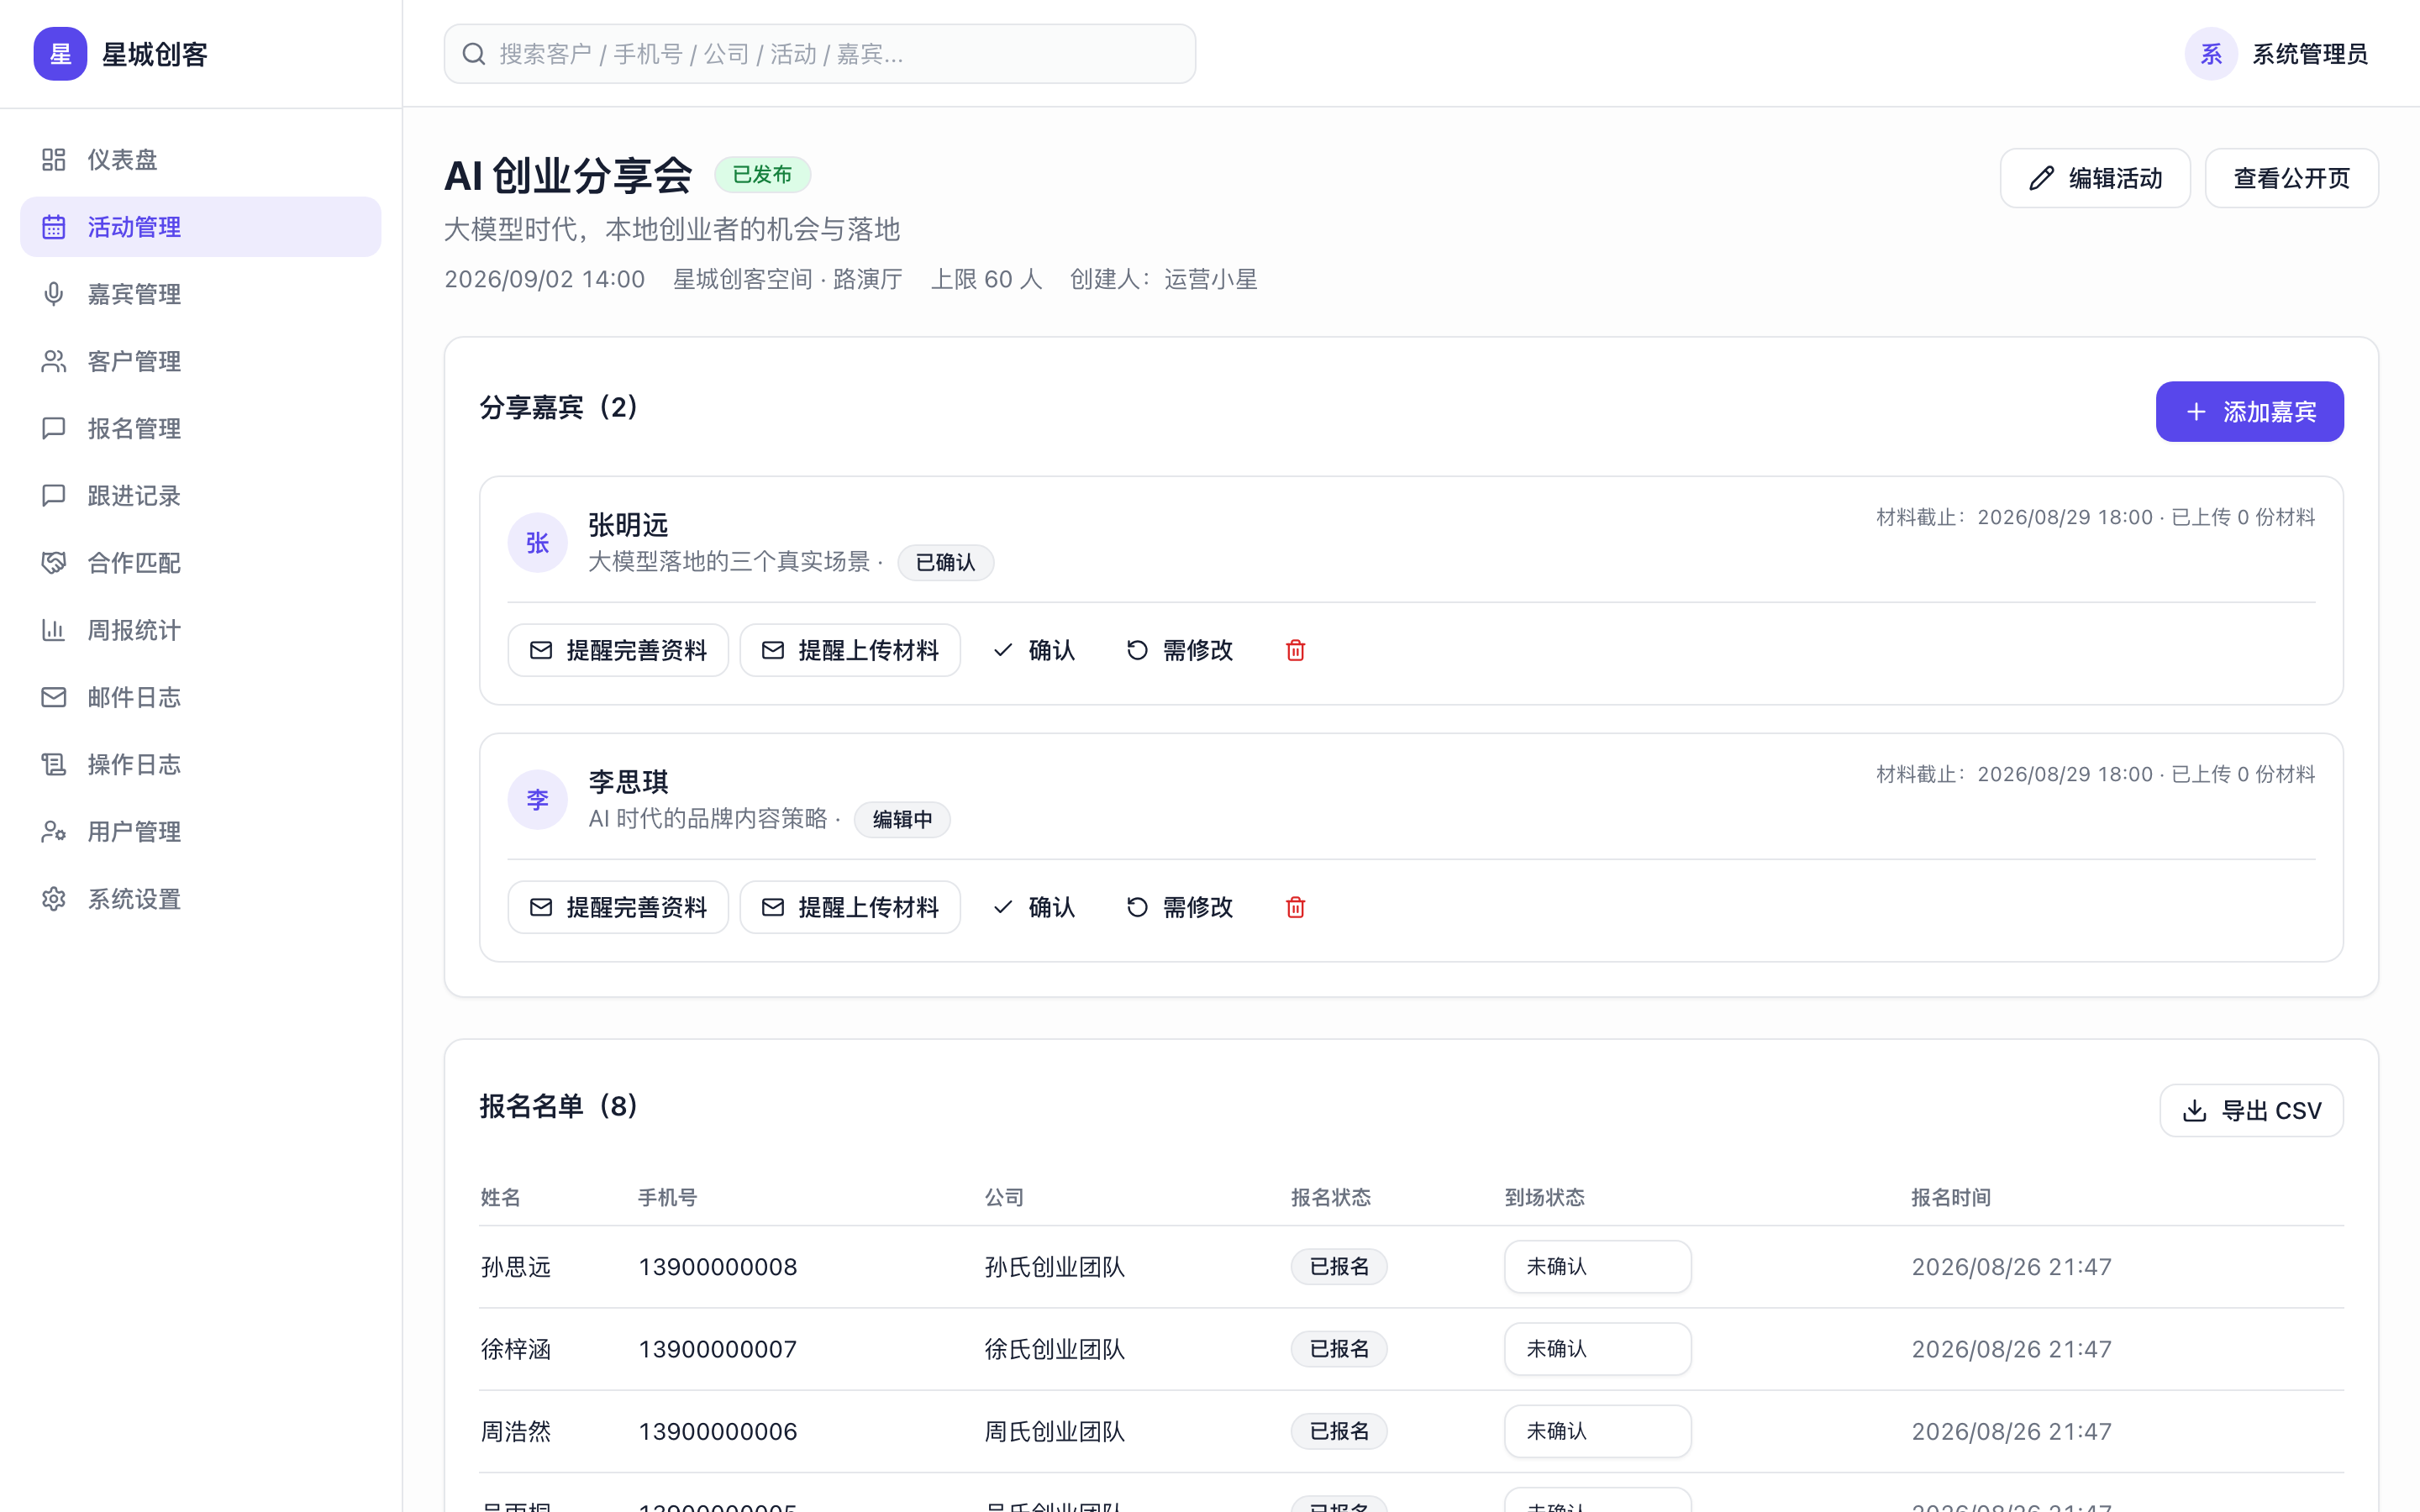
Task: Click the 星城创客 logo icon
Action: [60, 54]
